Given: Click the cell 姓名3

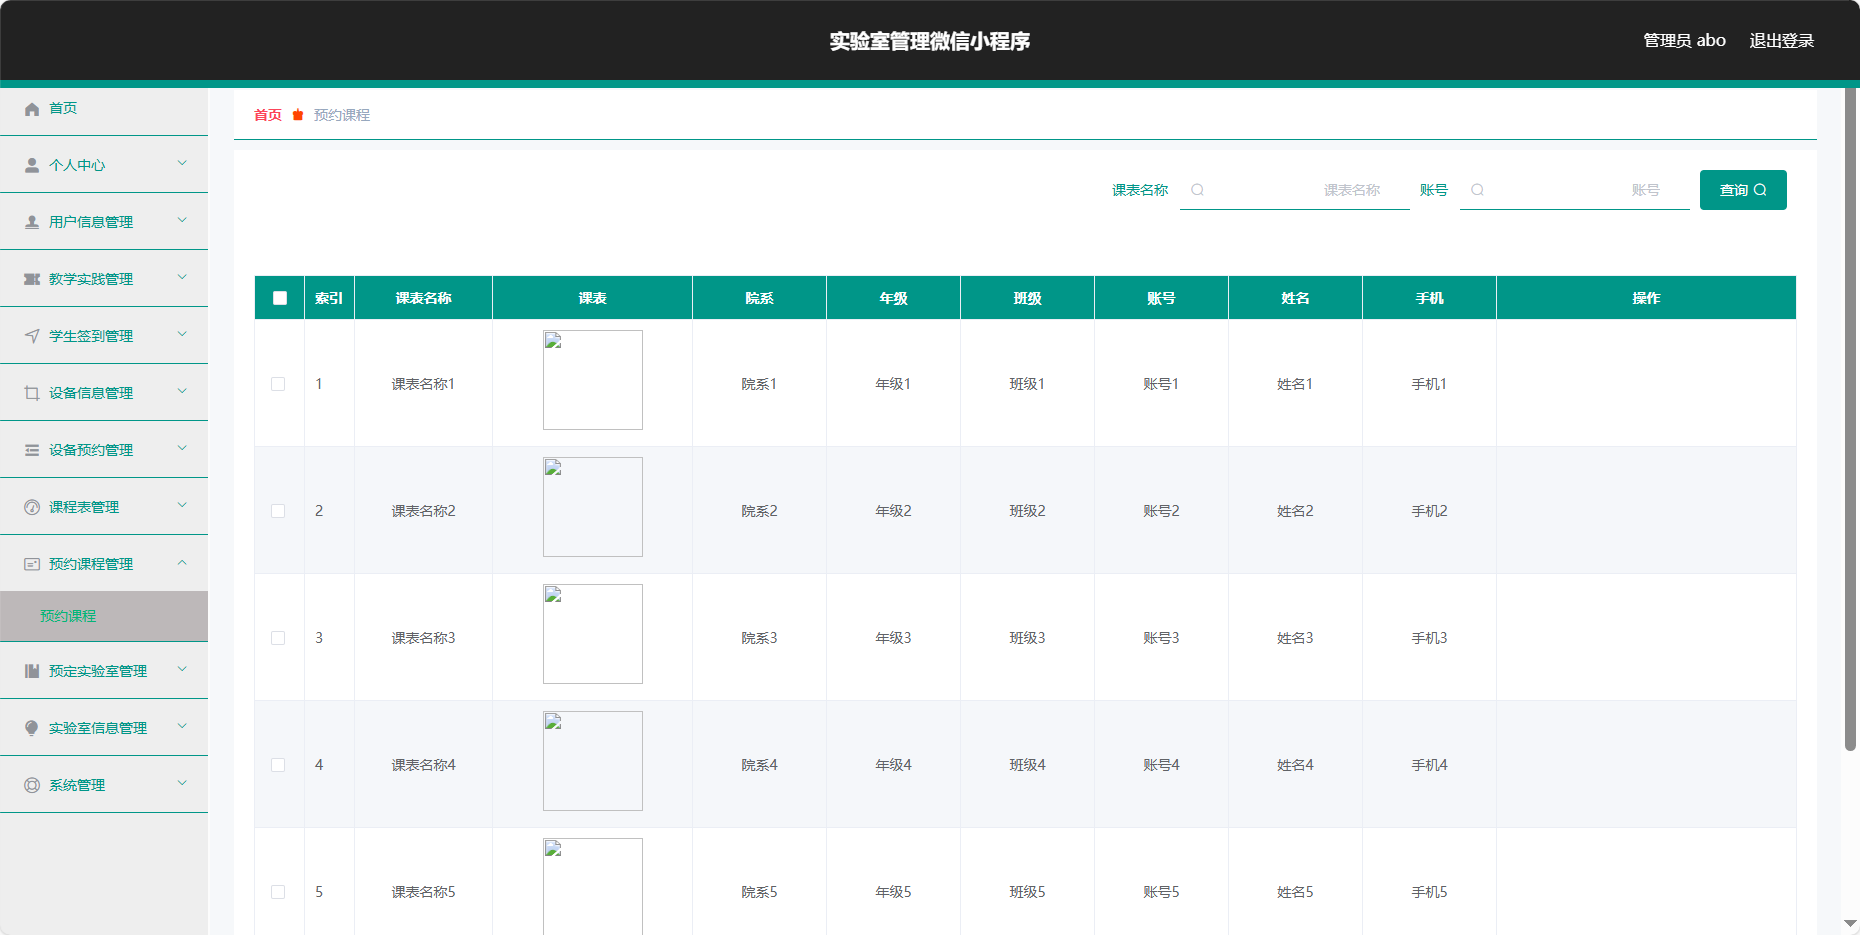Looking at the screenshot, I should [x=1295, y=638].
